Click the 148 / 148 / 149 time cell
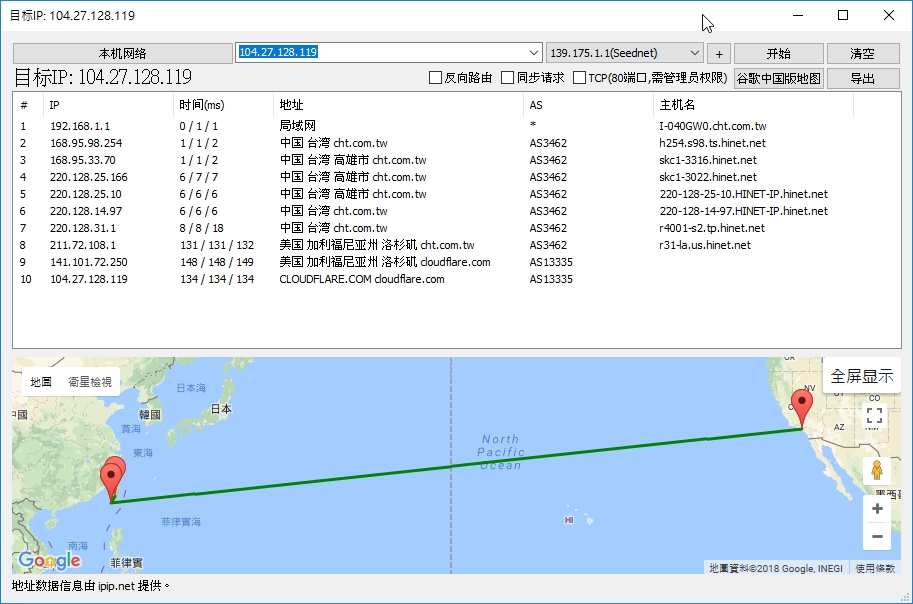 (x=217, y=262)
